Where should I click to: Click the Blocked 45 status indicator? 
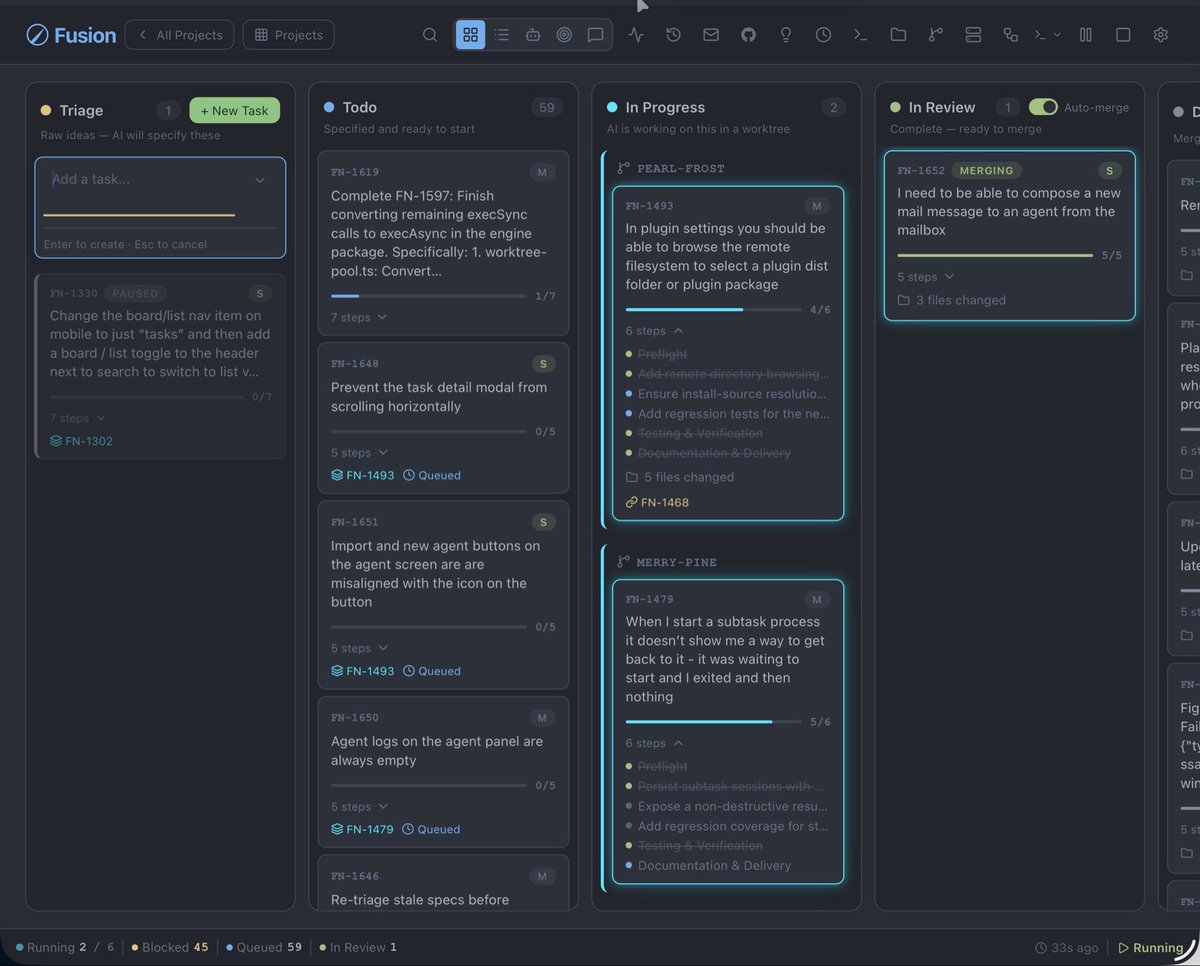click(170, 947)
